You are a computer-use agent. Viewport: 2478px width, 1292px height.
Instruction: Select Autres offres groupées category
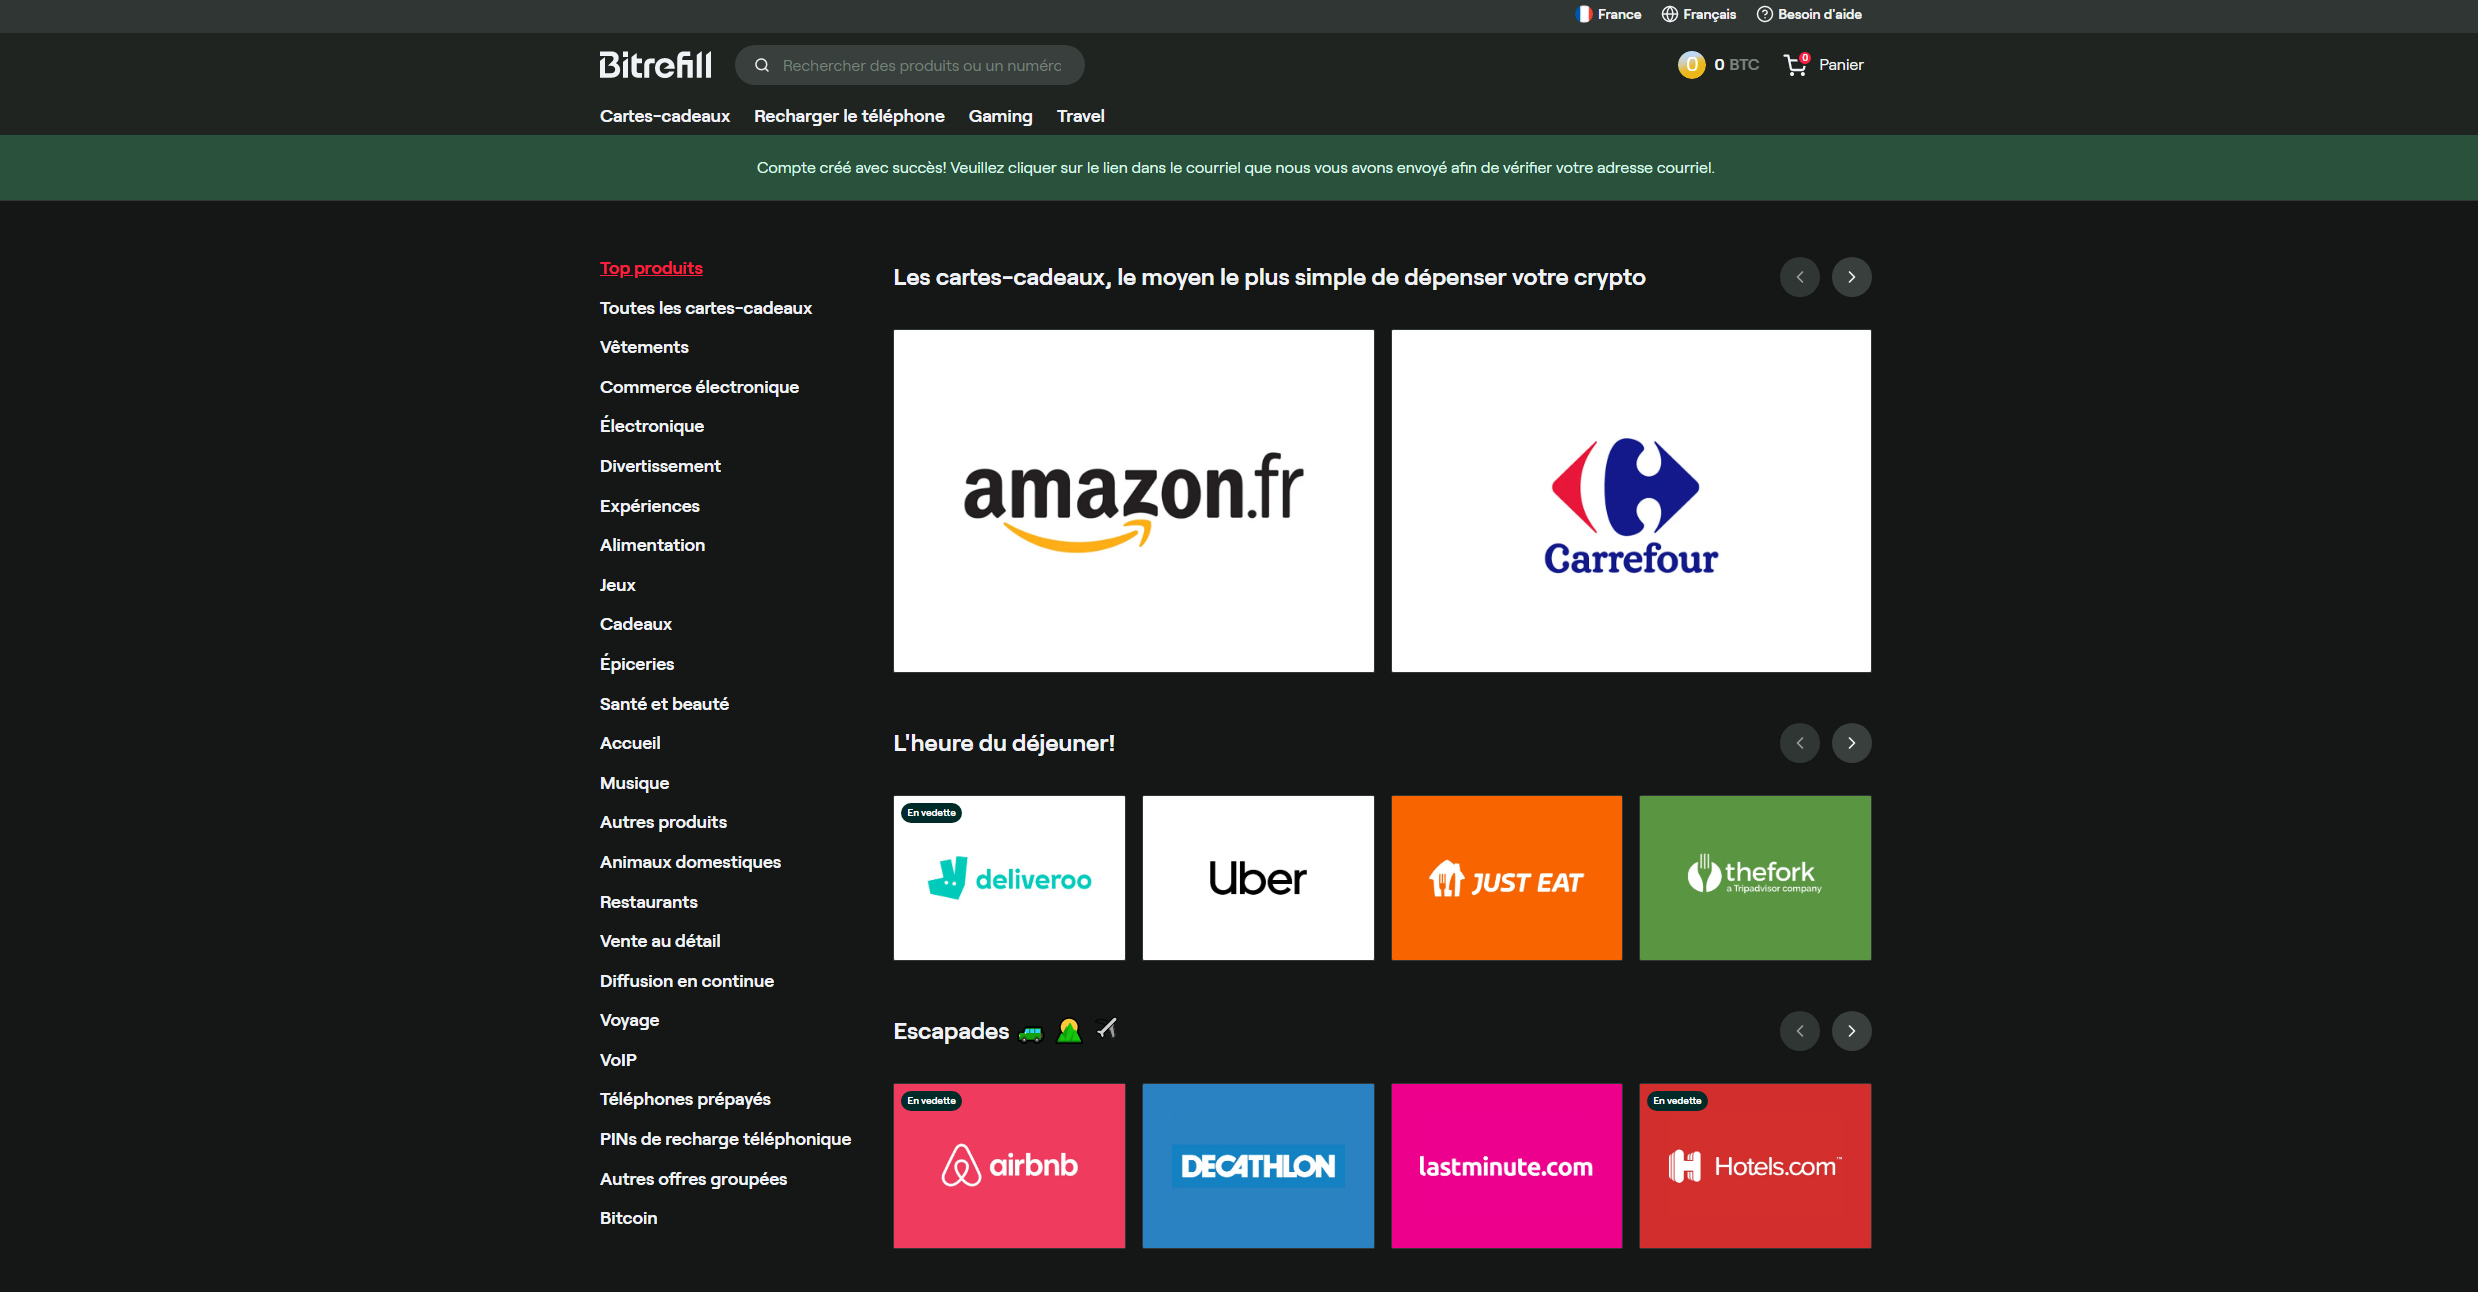pos(693,1179)
